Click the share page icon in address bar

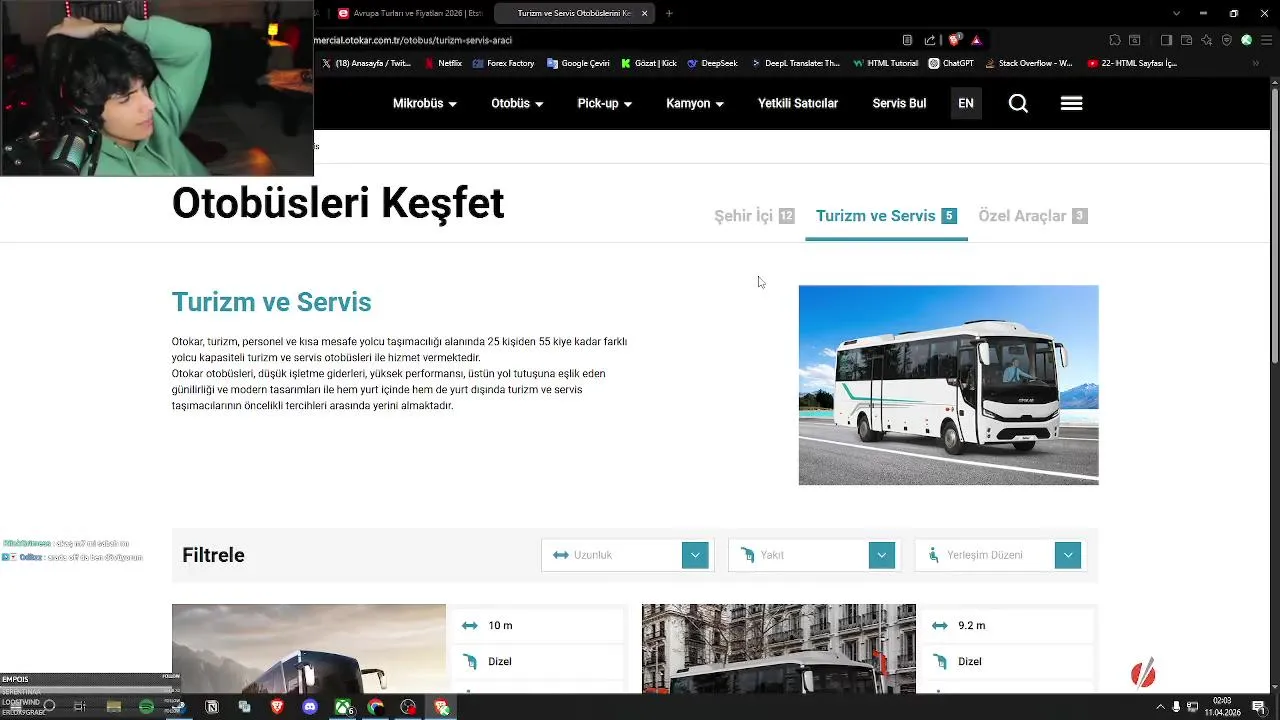[930, 40]
